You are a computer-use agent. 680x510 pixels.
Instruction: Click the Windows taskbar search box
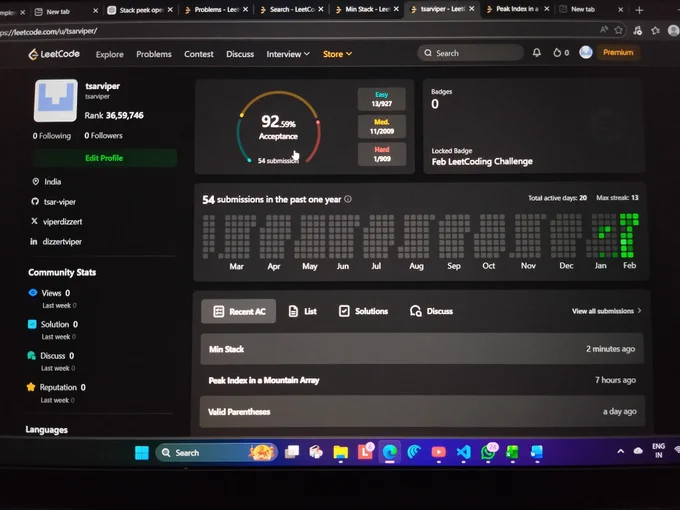click(216, 453)
